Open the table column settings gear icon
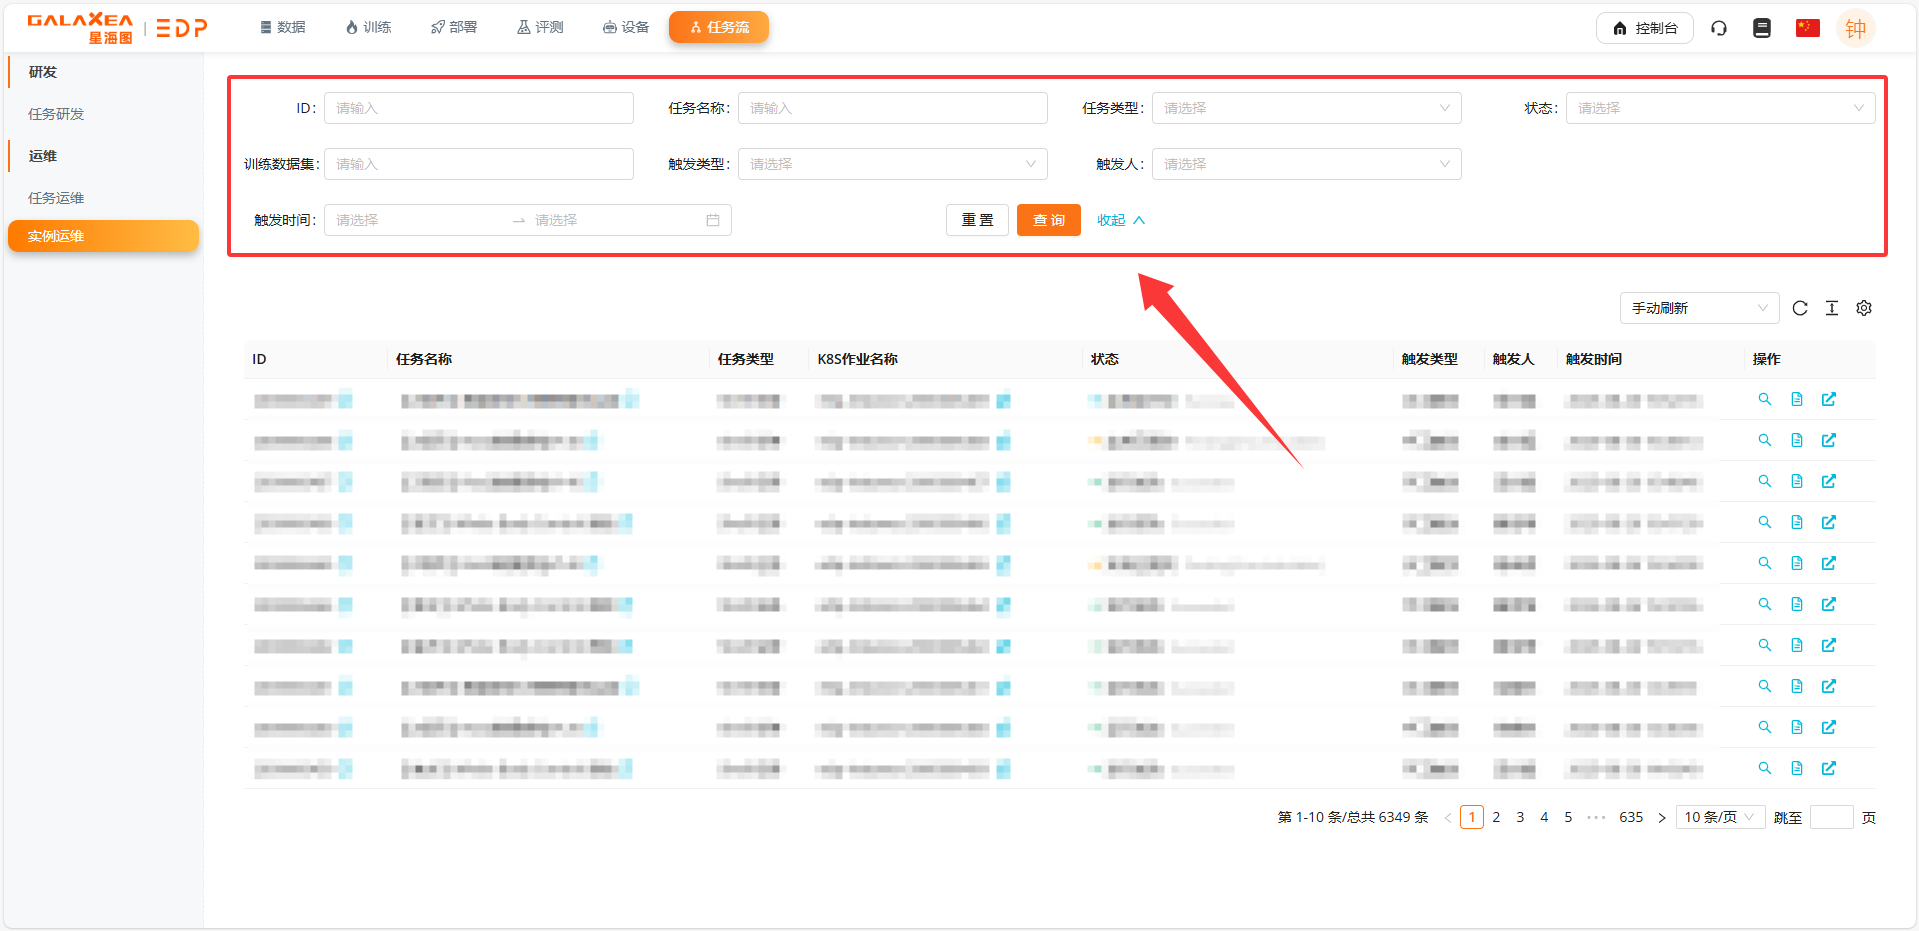Screen dimensions: 1919x931 click(x=1864, y=308)
